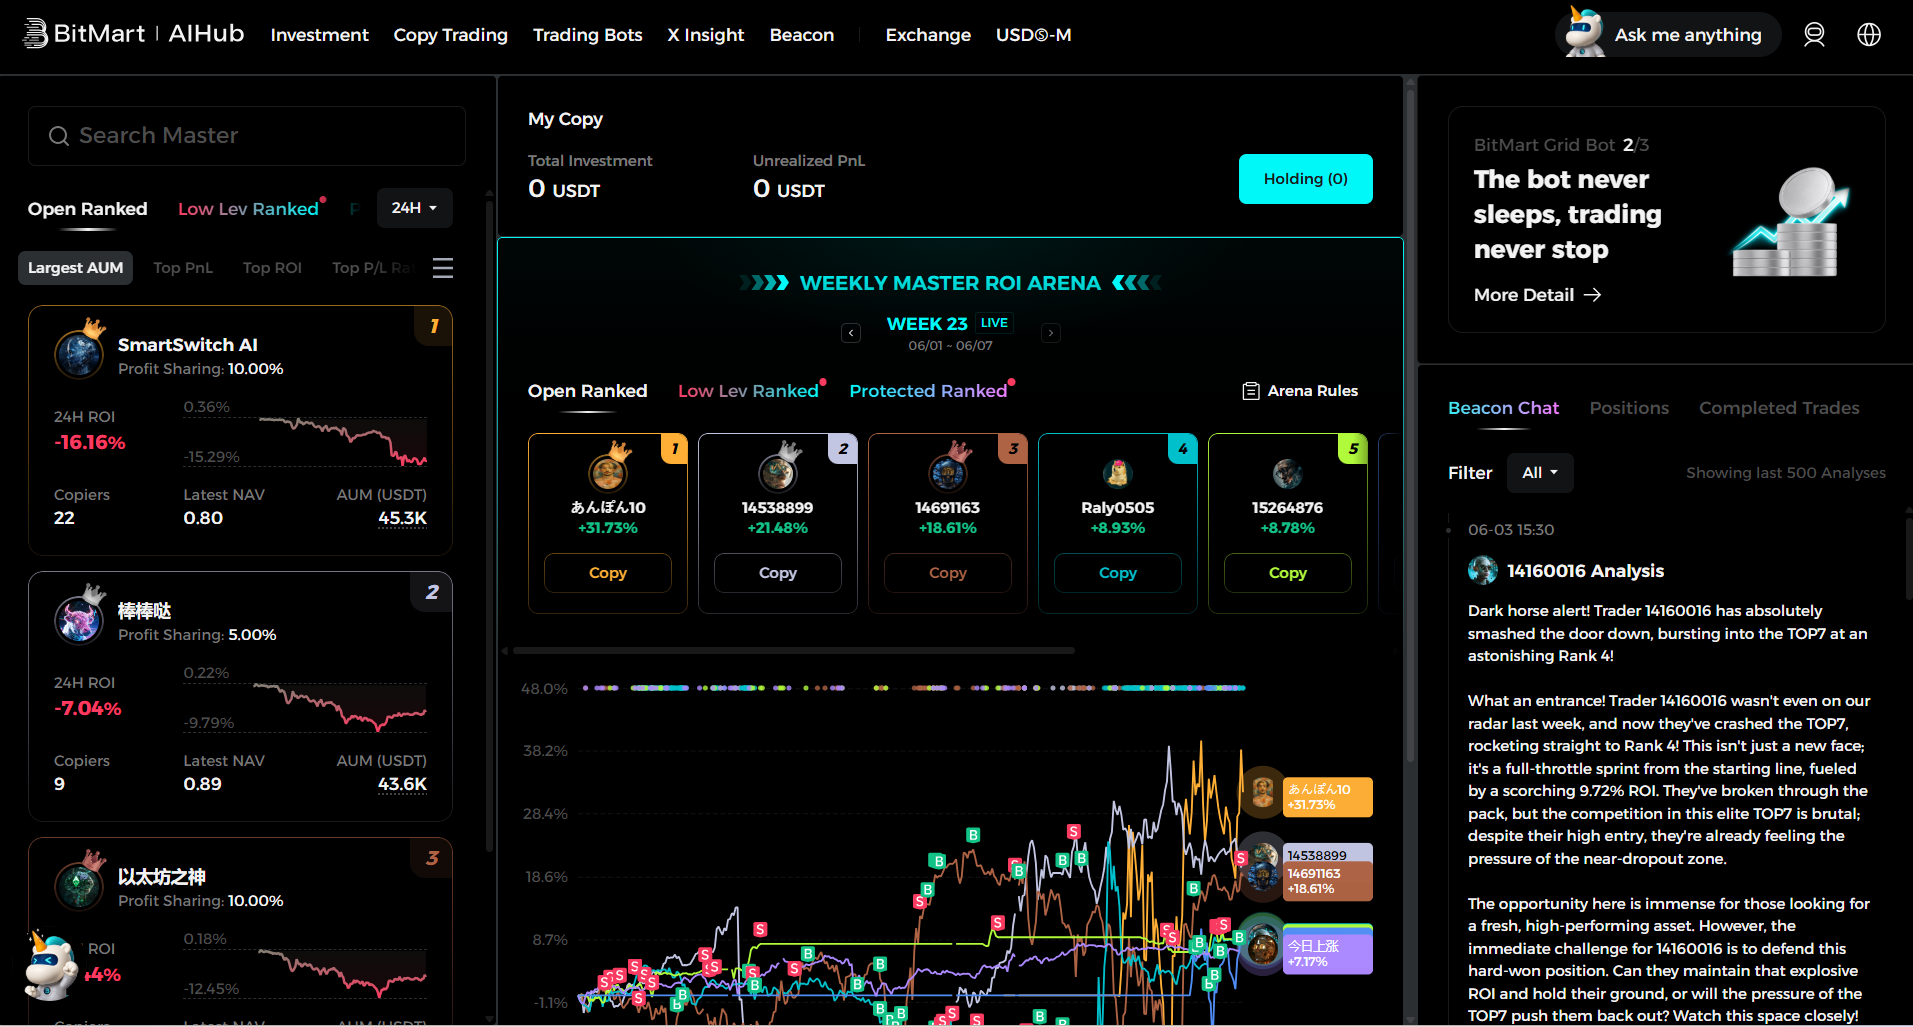Click SmartSwitch AI avatar
This screenshot has width=1913, height=1027.
click(80, 352)
